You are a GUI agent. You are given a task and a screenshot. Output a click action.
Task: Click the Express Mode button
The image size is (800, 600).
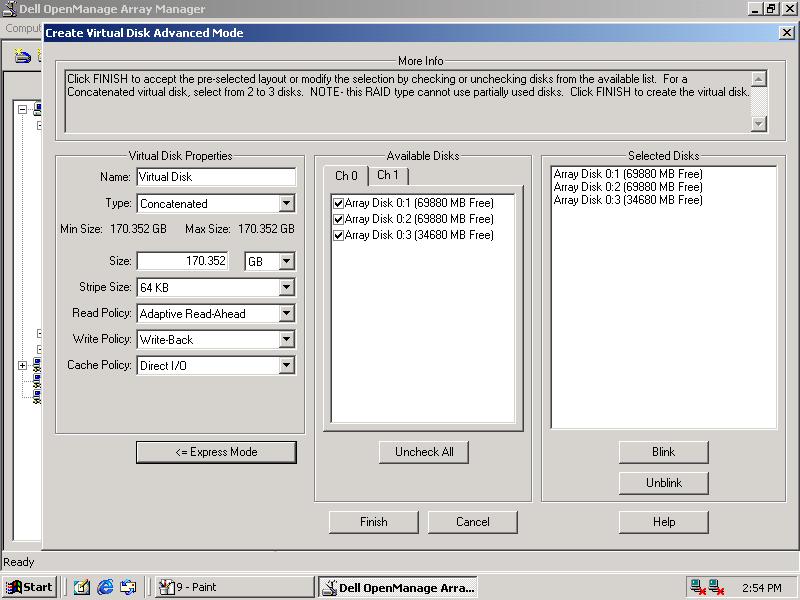pos(216,452)
